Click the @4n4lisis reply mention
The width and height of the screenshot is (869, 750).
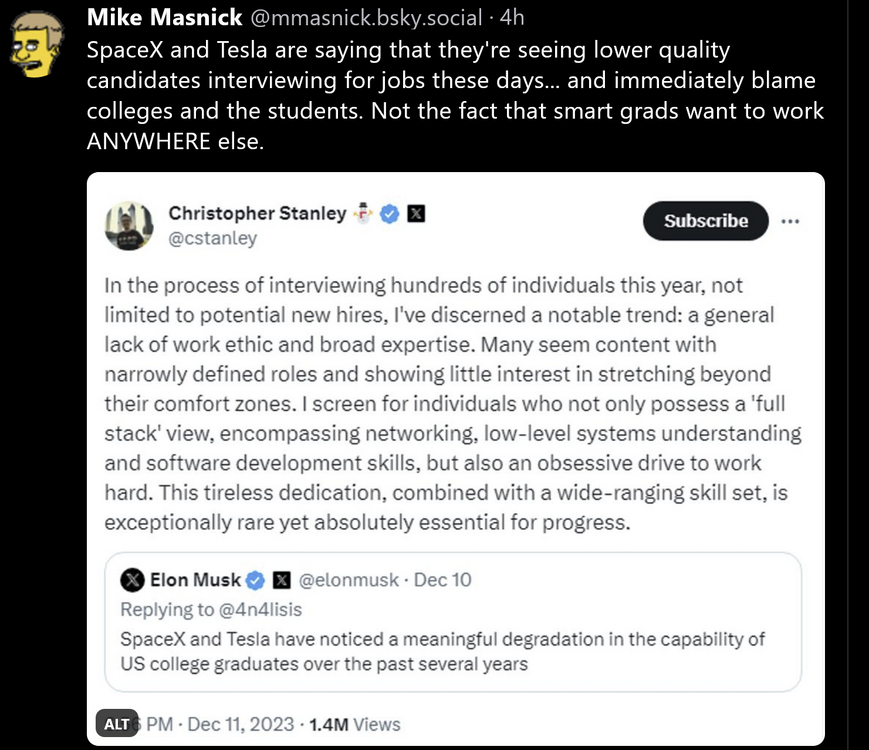(260, 609)
